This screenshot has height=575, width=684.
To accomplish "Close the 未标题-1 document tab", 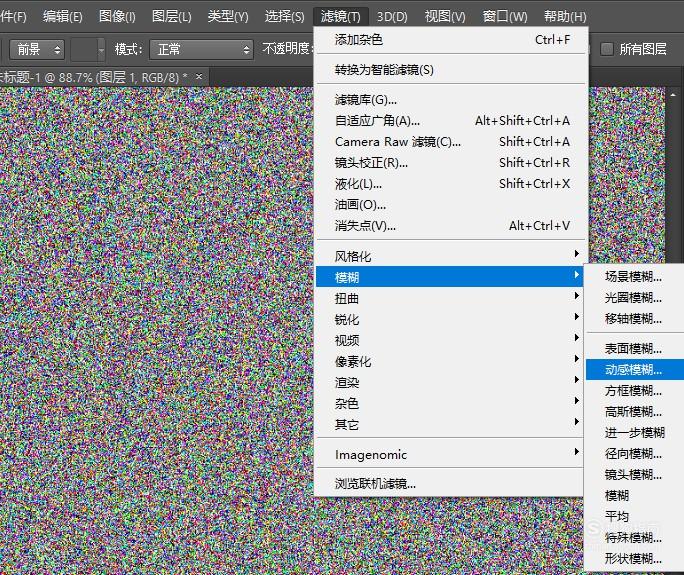I will click(x=199, y=76).
